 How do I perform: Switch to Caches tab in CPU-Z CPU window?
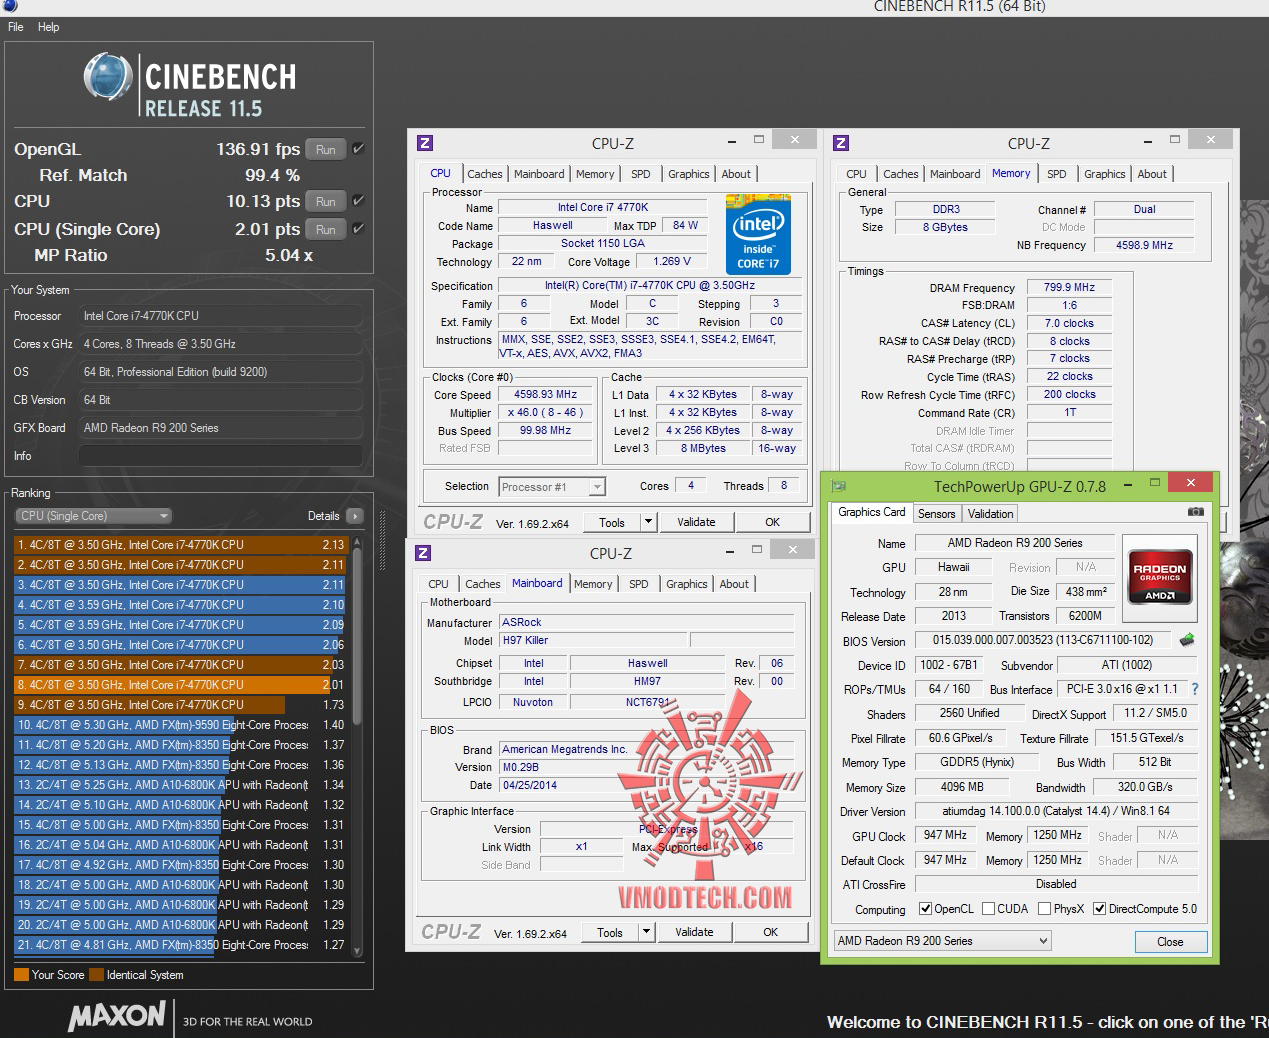(x=485, y=174)
